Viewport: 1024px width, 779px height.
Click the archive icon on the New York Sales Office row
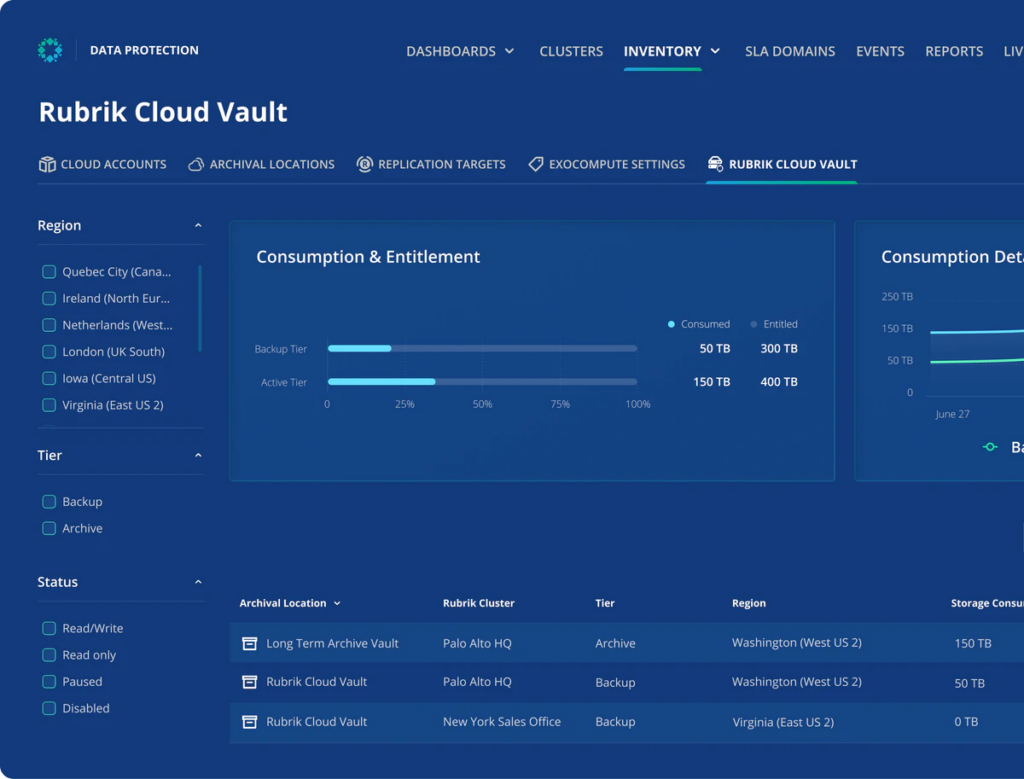point(249,721)
